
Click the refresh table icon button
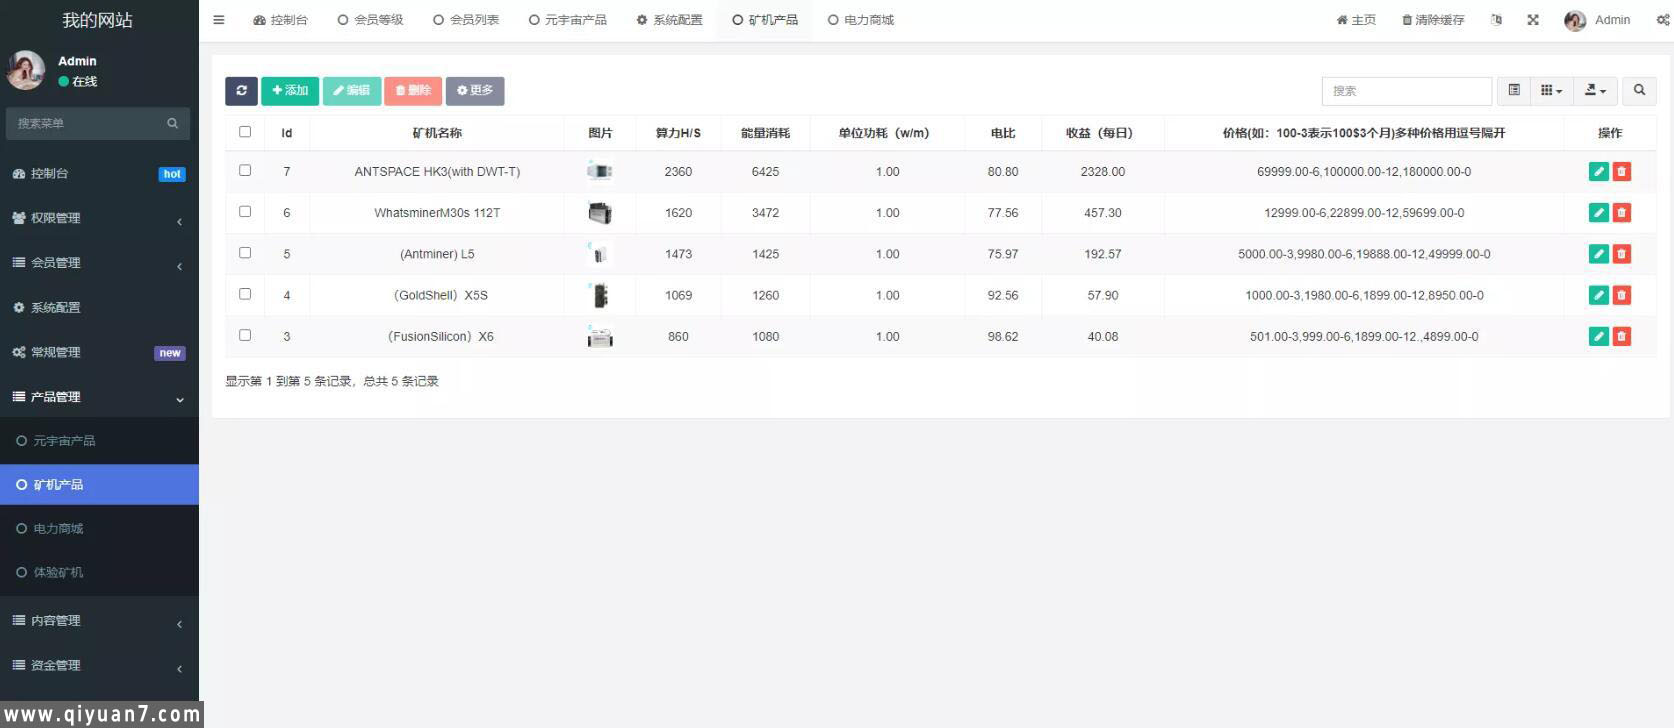point(241,91)
